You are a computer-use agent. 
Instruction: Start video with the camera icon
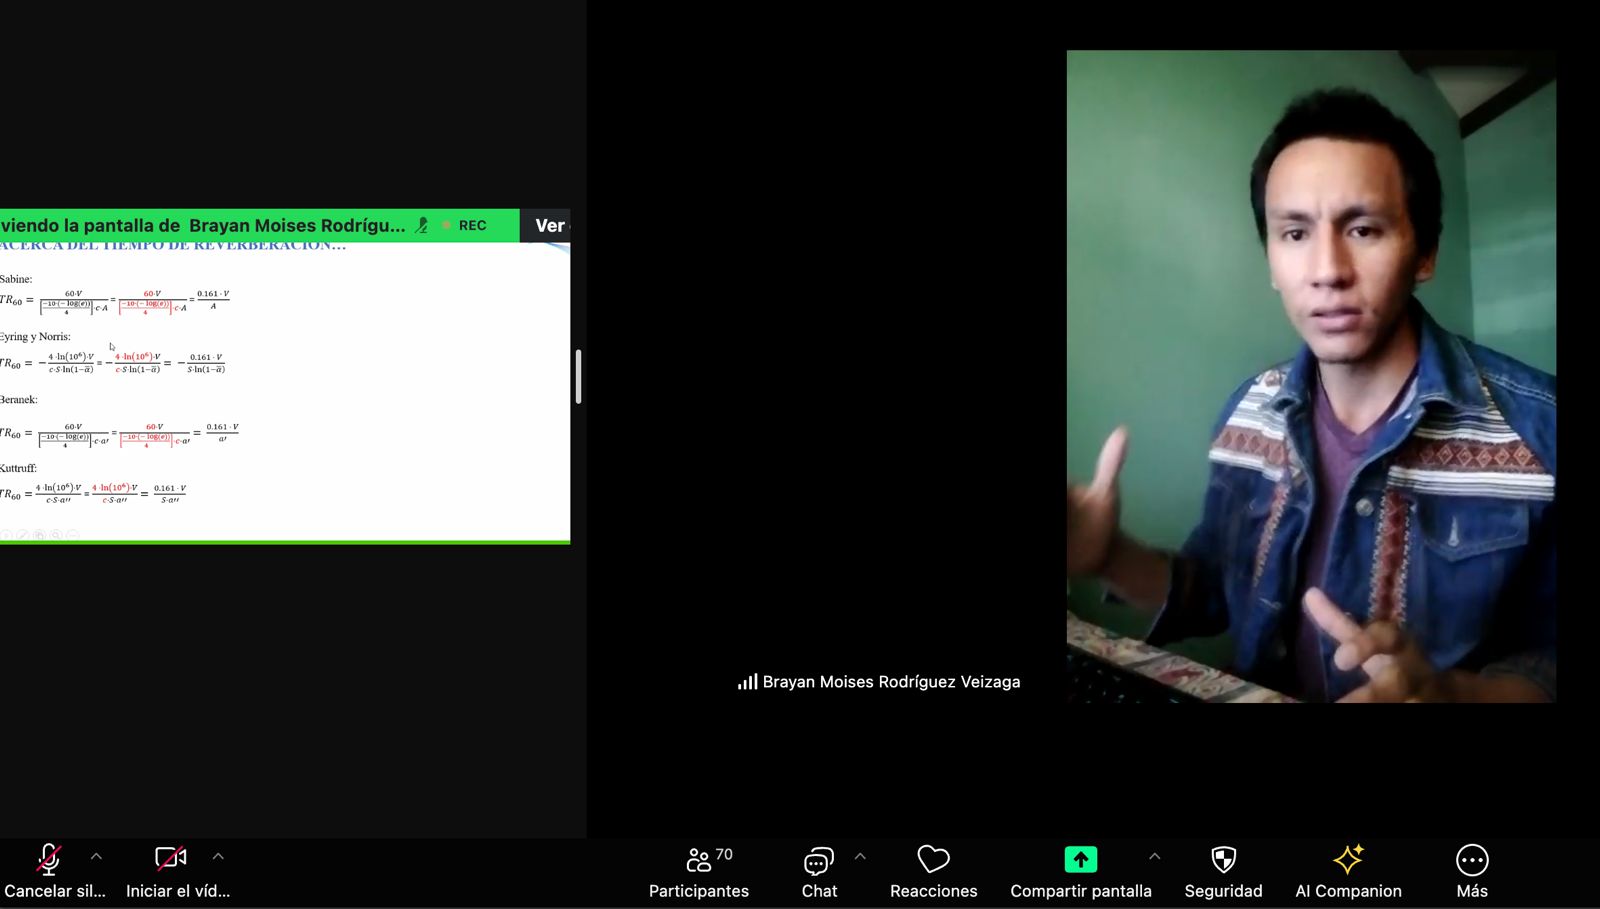171,859
